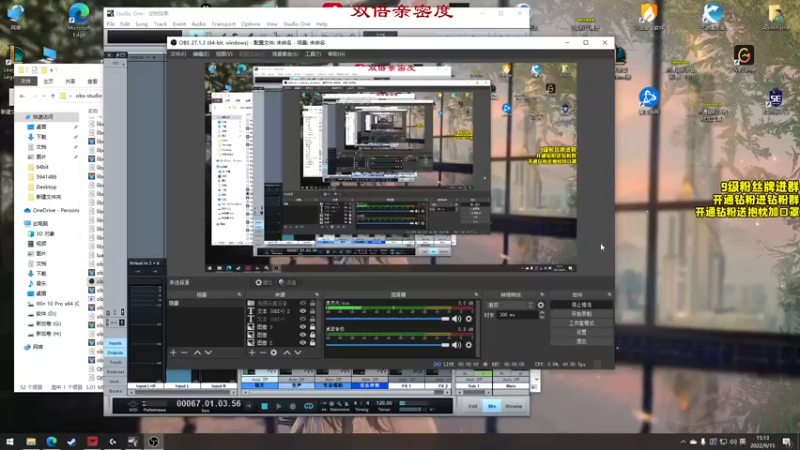Move the selected source up
800x450 pixels.
287,353
